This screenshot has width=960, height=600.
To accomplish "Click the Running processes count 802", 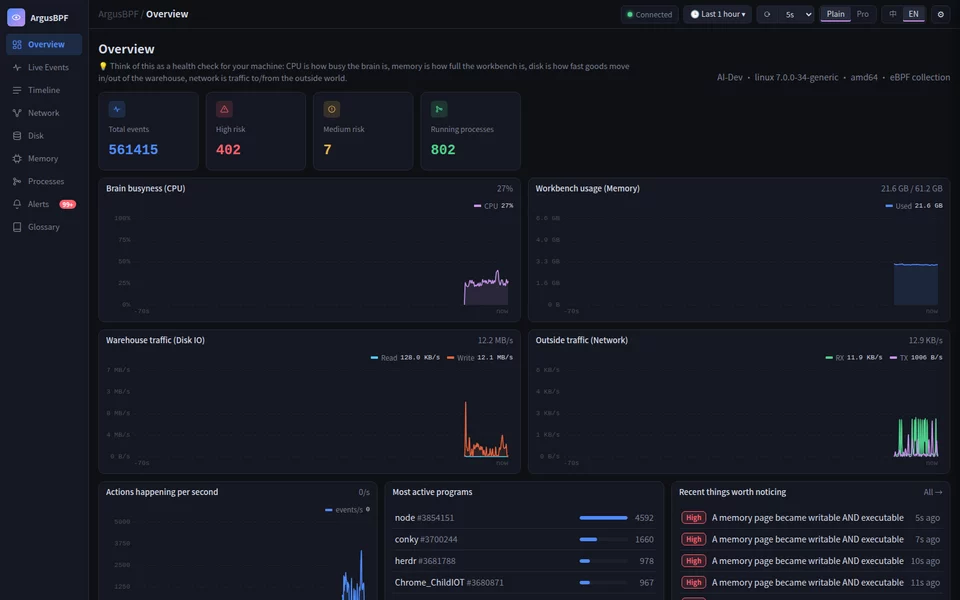I will tap(443, 149).
